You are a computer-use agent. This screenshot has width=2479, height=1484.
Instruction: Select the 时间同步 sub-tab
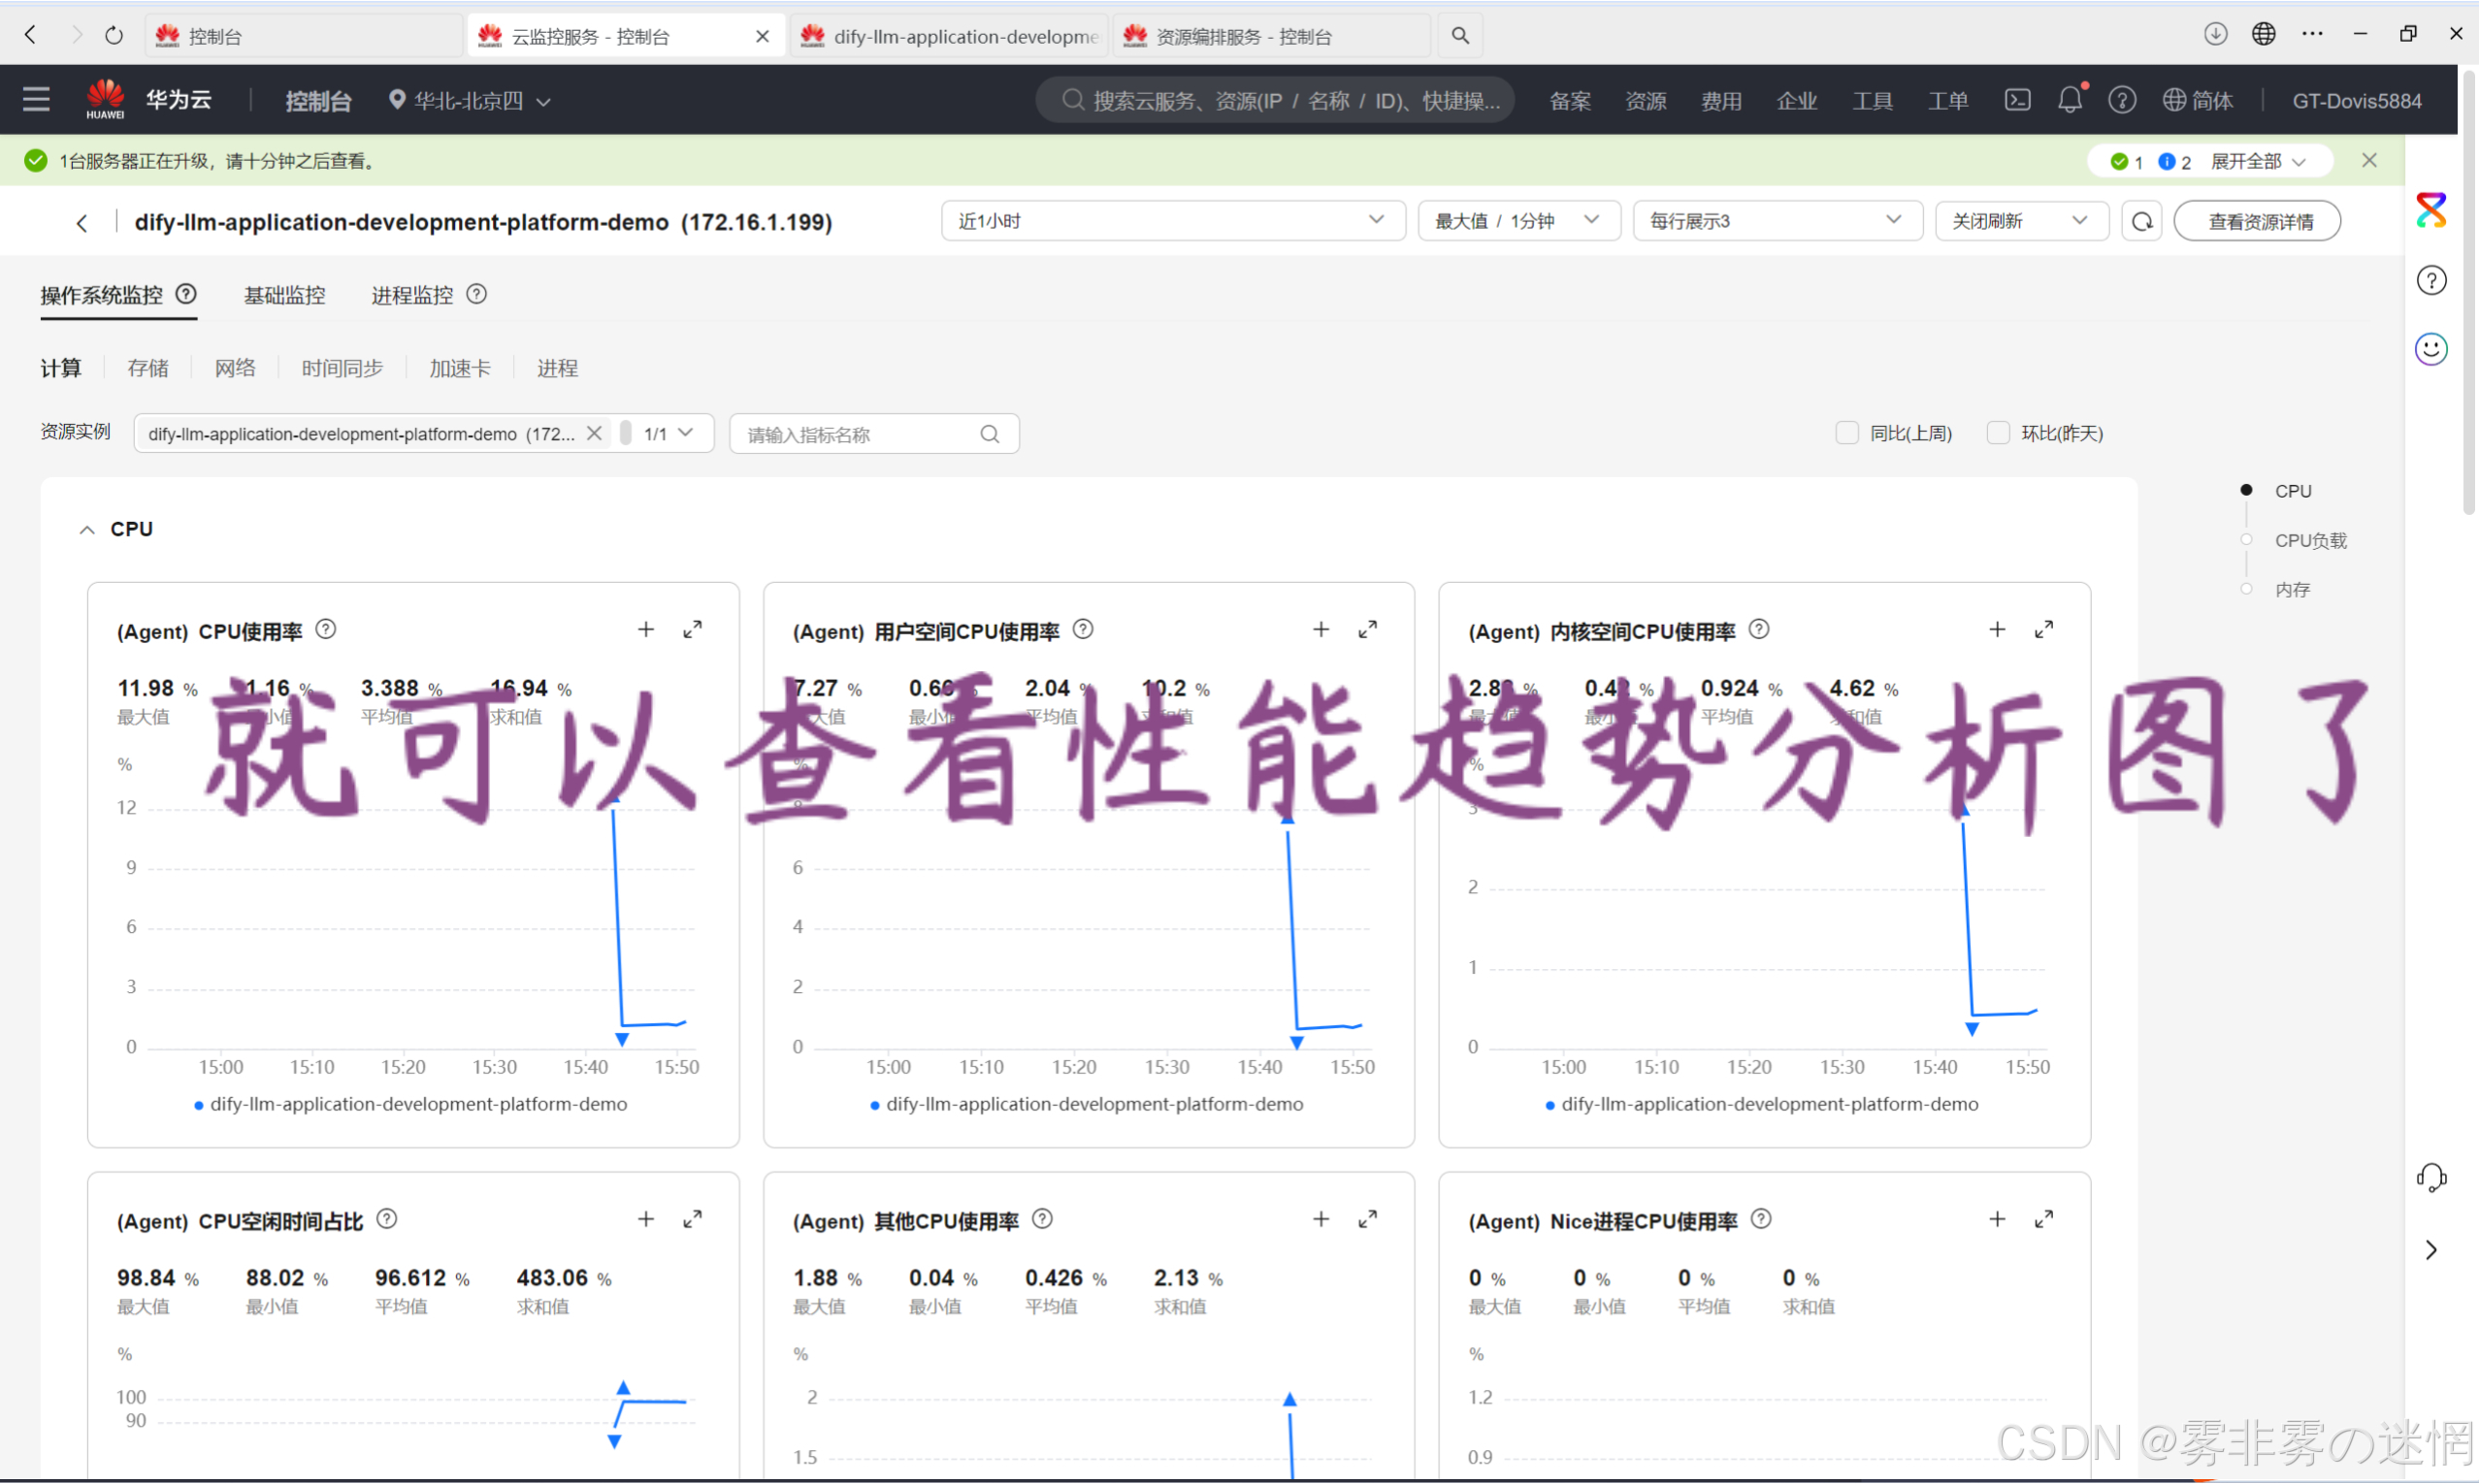click(342, 368)
